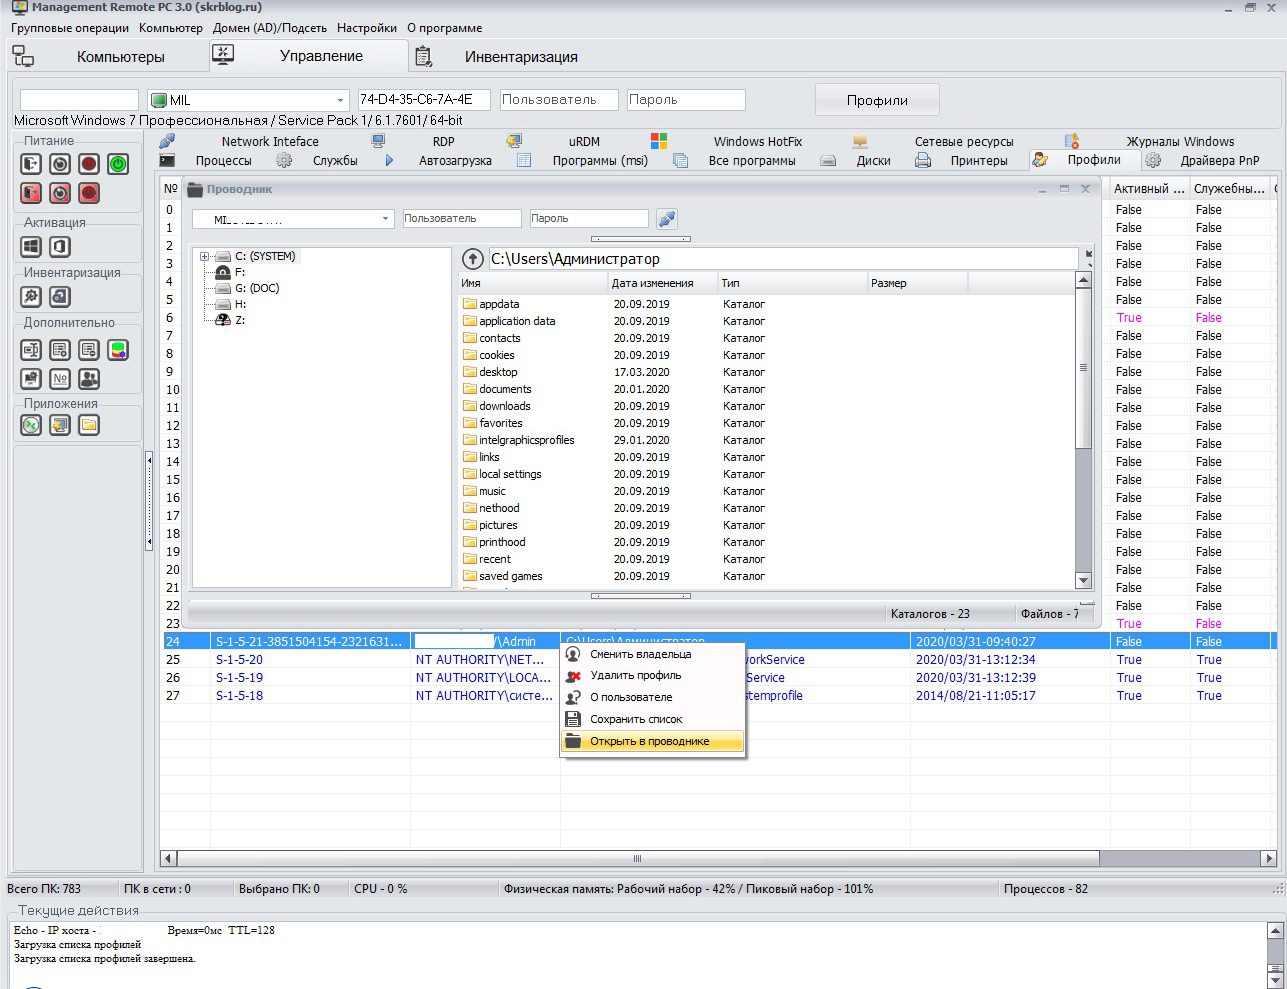Click the list-with-minus icon in Дополнительно
The image size is (1287, 989).
click(89, 349)
